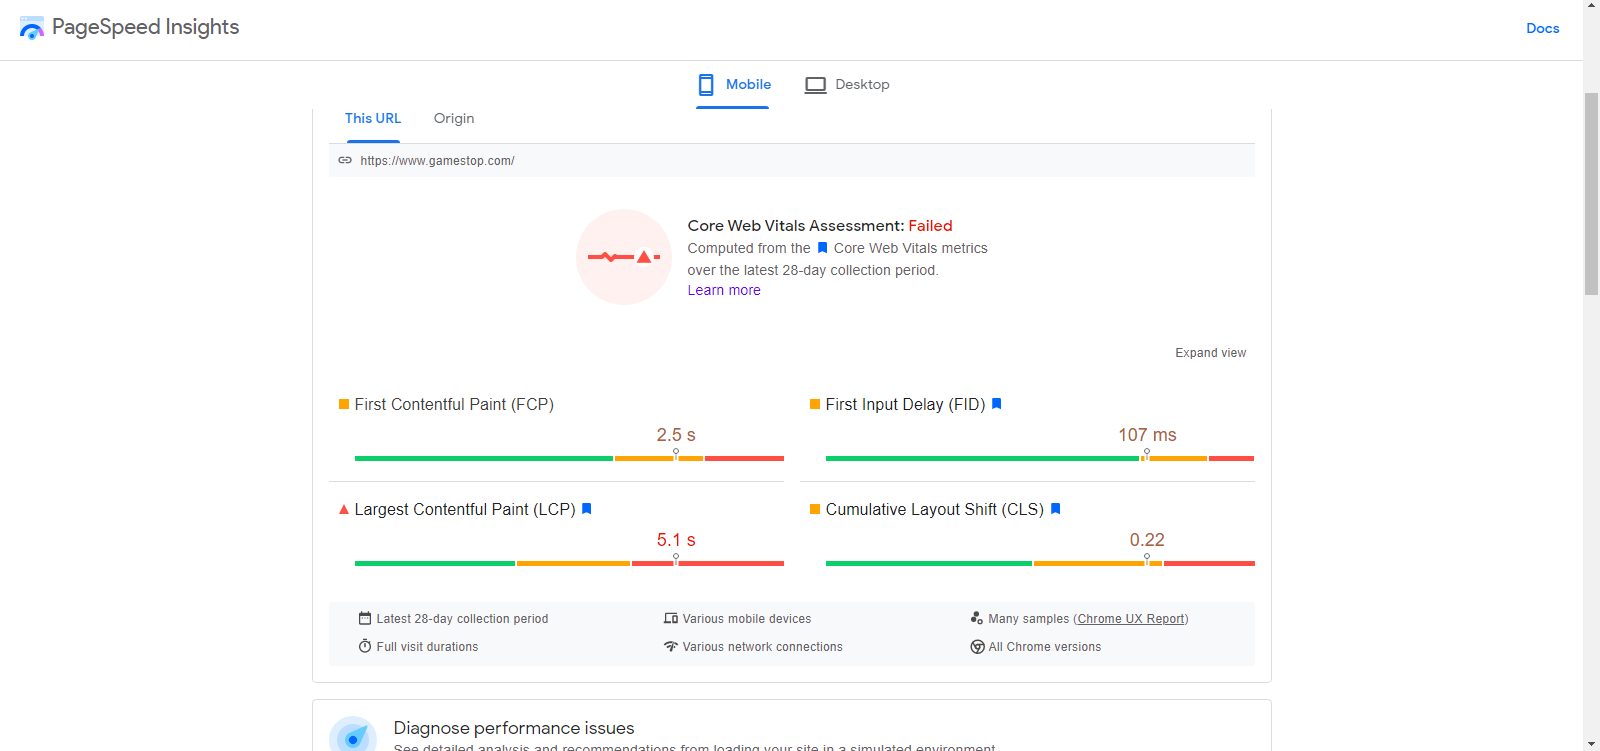Click the devices icon beside Various mobile devices
This screenshot has width=1600, height=751.
671,618
